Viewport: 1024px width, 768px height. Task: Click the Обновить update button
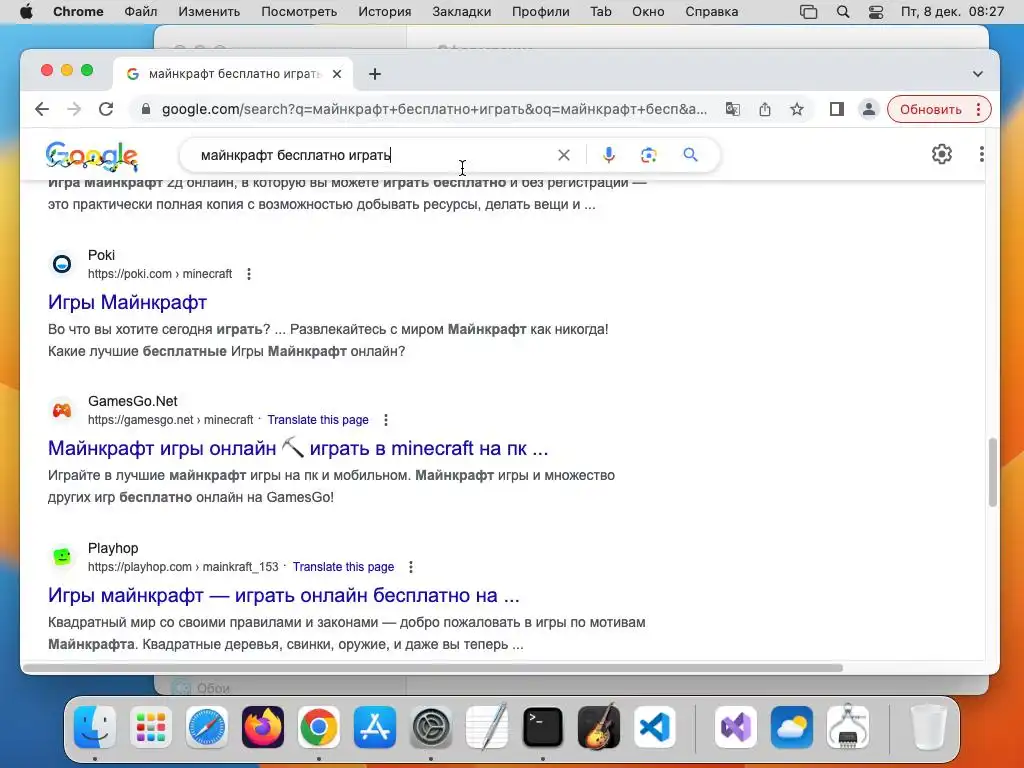[x=931, y=109]
